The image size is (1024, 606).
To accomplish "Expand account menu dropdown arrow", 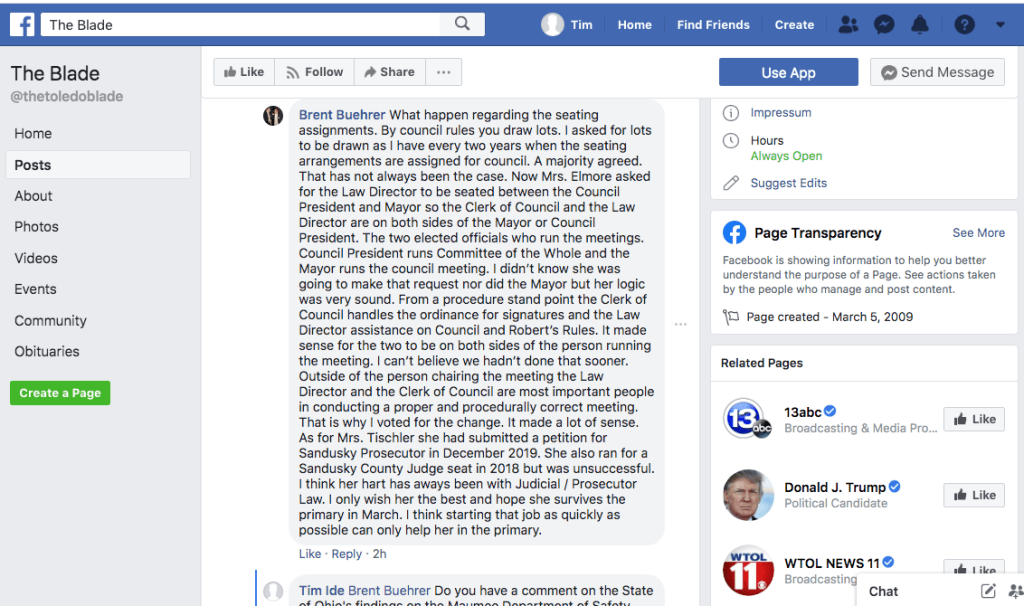I will 1001,25.
